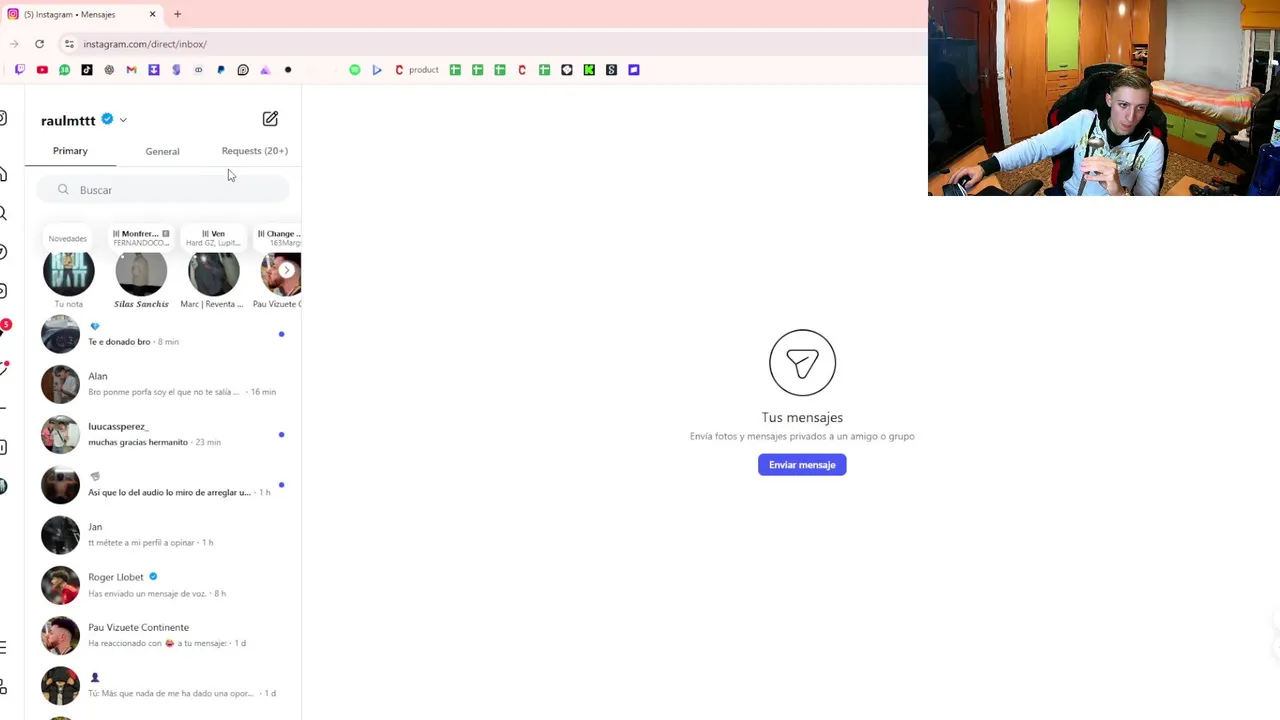Open the ChatGPT bookmark icon

[109, 70]
